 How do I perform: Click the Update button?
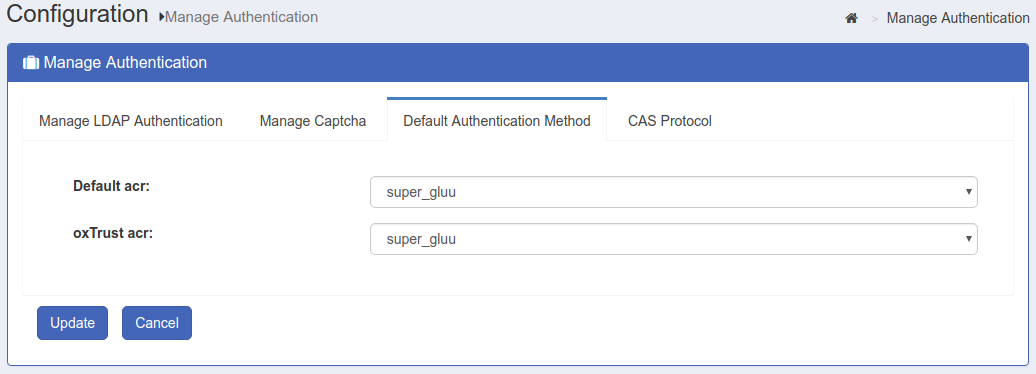(x=72, y=323)
